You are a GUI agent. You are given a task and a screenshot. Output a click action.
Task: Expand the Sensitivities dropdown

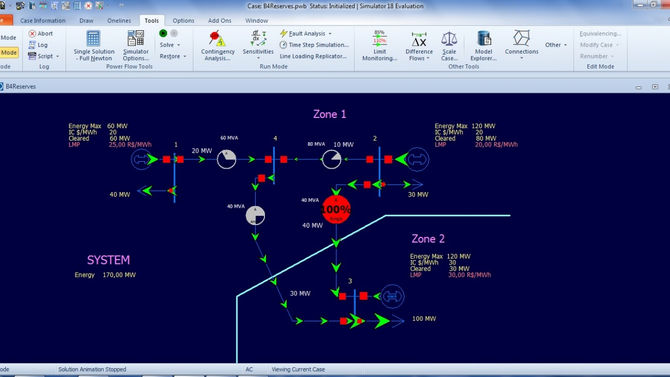(x=258, y=58)
